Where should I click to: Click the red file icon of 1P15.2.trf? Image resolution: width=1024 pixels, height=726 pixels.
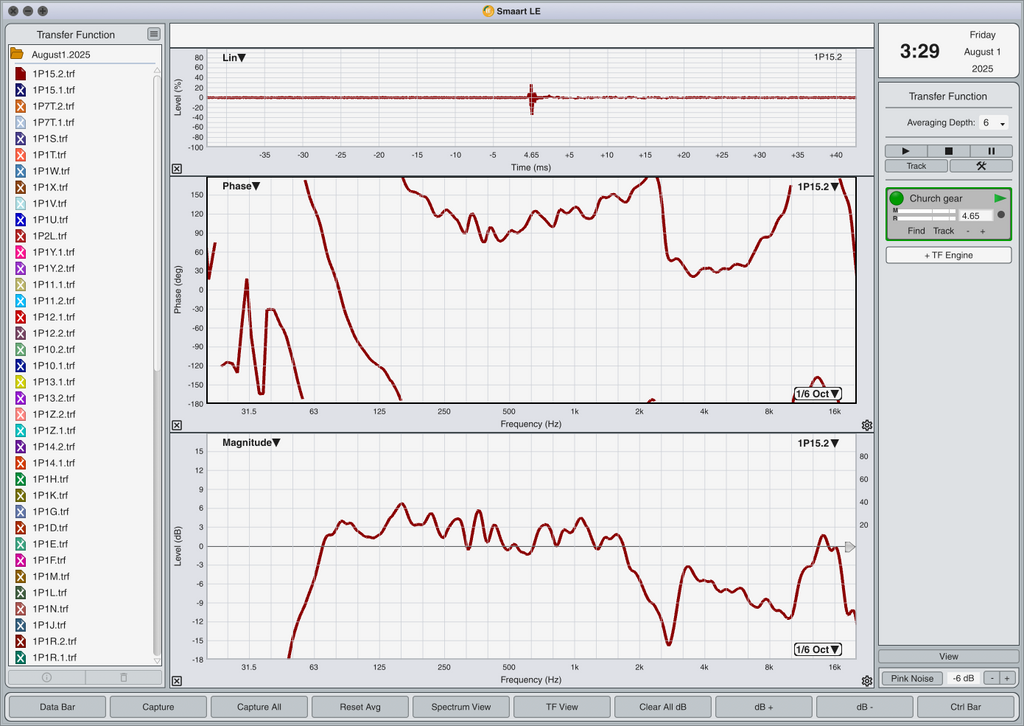coord(20,74)
